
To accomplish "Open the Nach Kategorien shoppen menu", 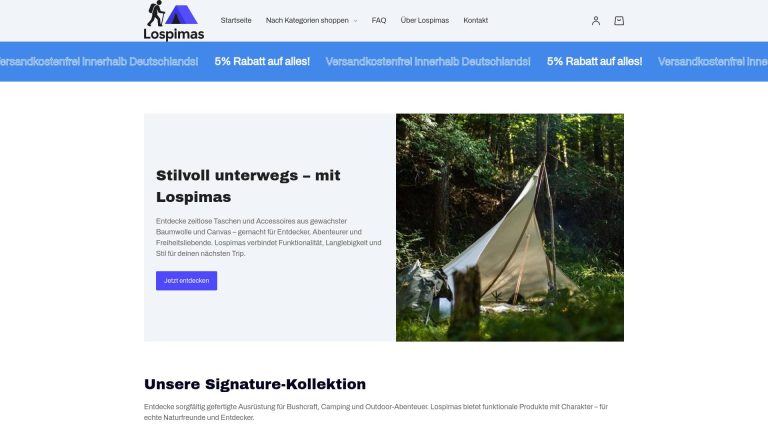I will [x=307, y=21].
